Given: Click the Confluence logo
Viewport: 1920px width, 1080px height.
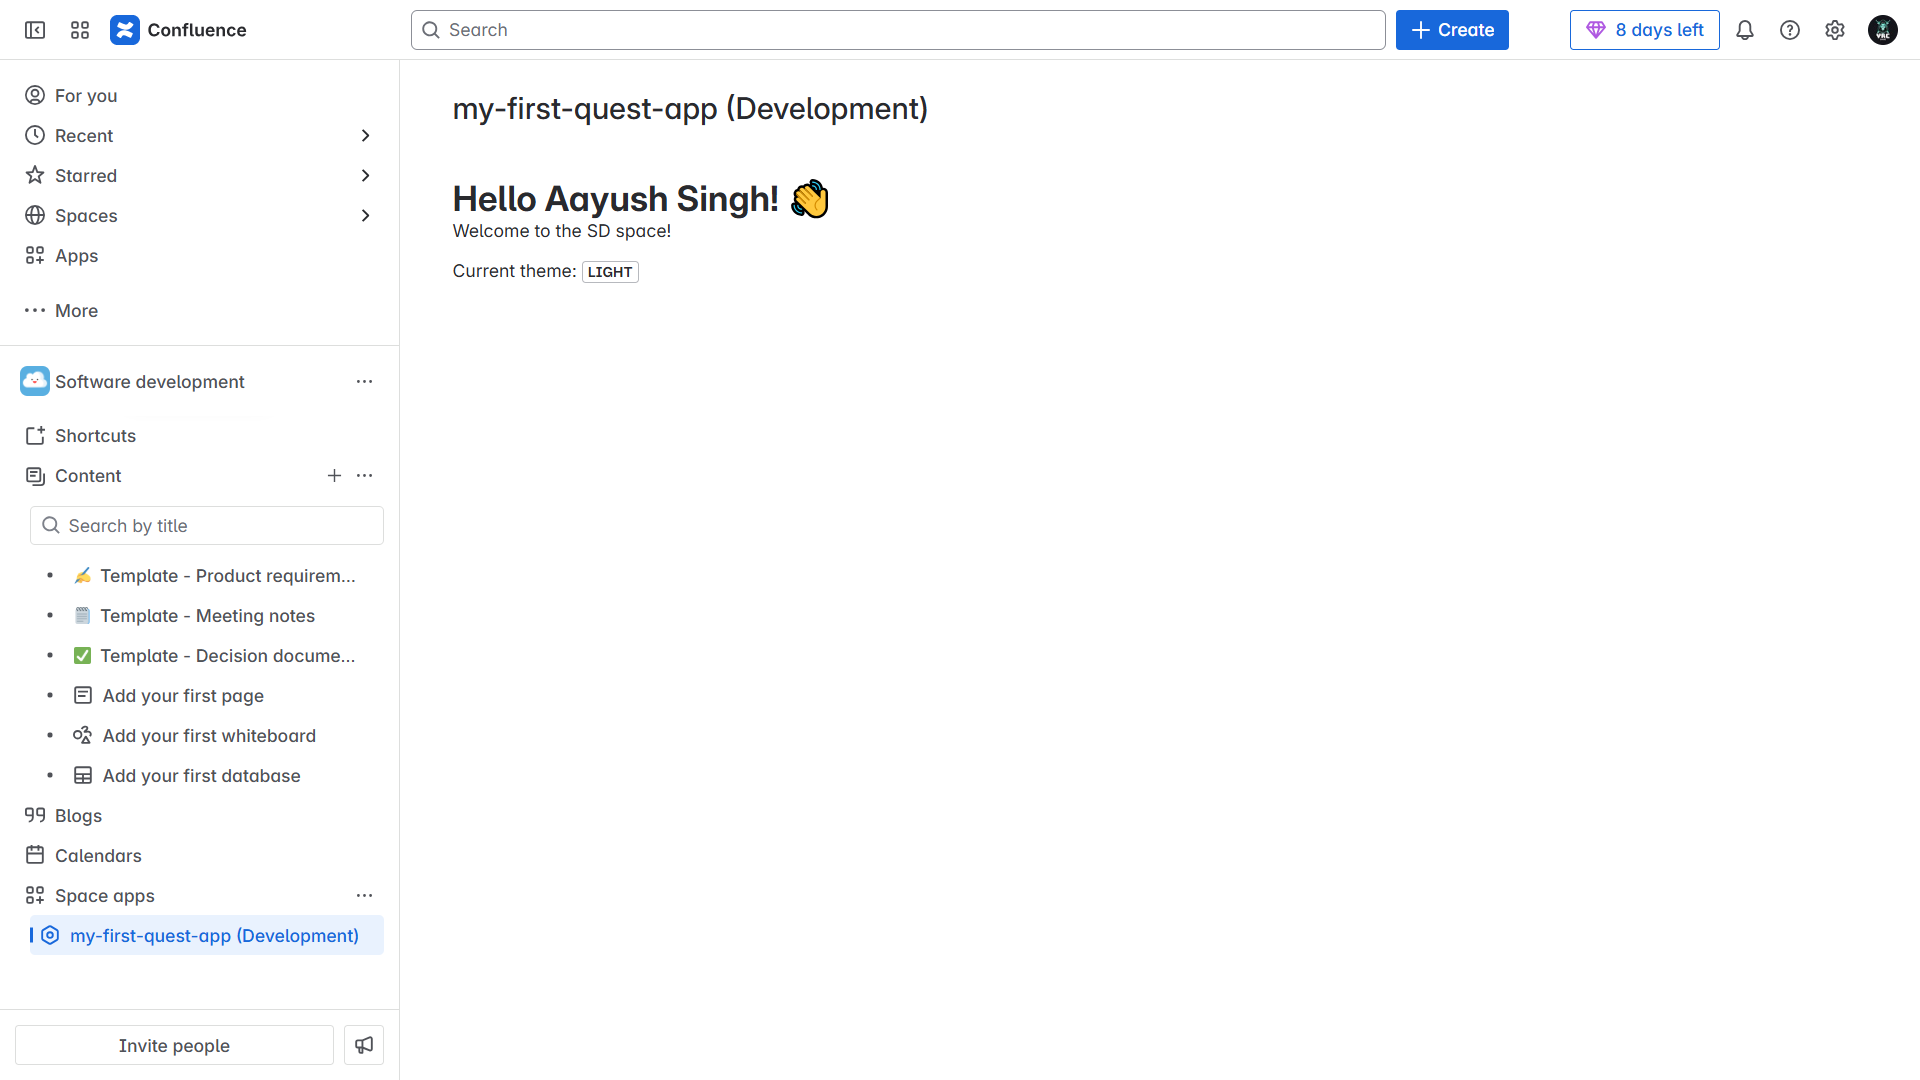Looking at the screenshot, I should point(125,30).
